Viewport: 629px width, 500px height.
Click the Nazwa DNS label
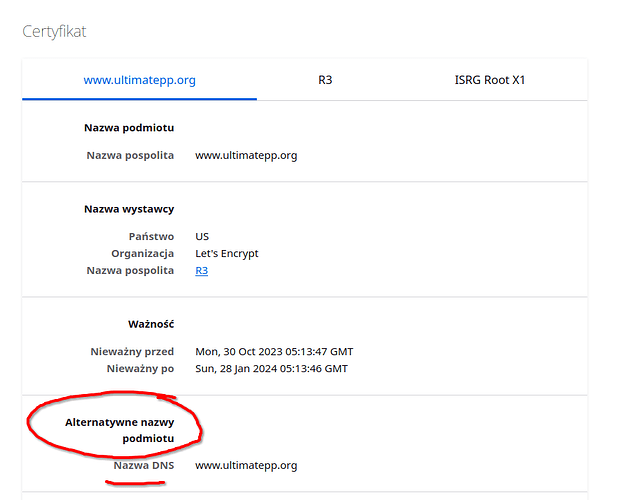tap(144, 465)
